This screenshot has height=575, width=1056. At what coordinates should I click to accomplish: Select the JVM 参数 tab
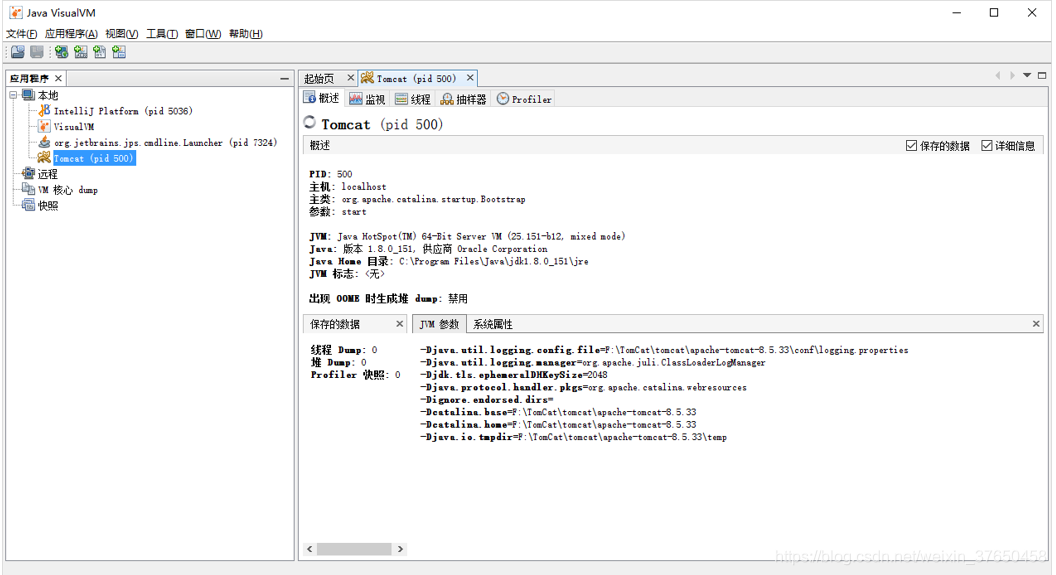439,324
